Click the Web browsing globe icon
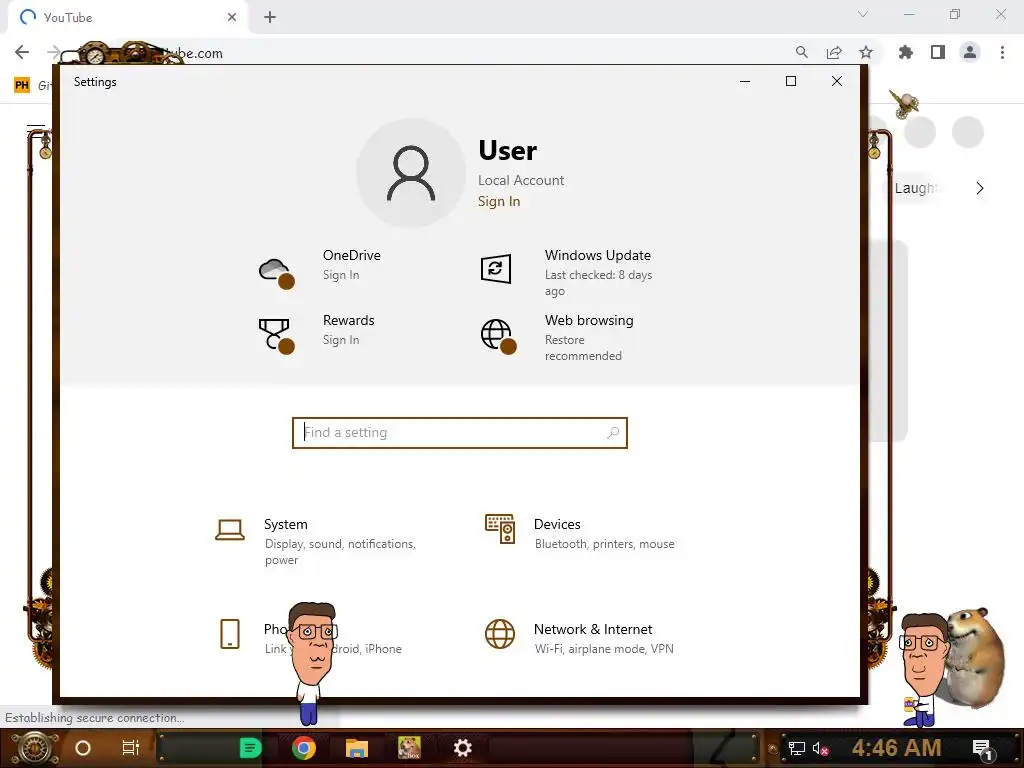1024x768 pixels. 498,336
